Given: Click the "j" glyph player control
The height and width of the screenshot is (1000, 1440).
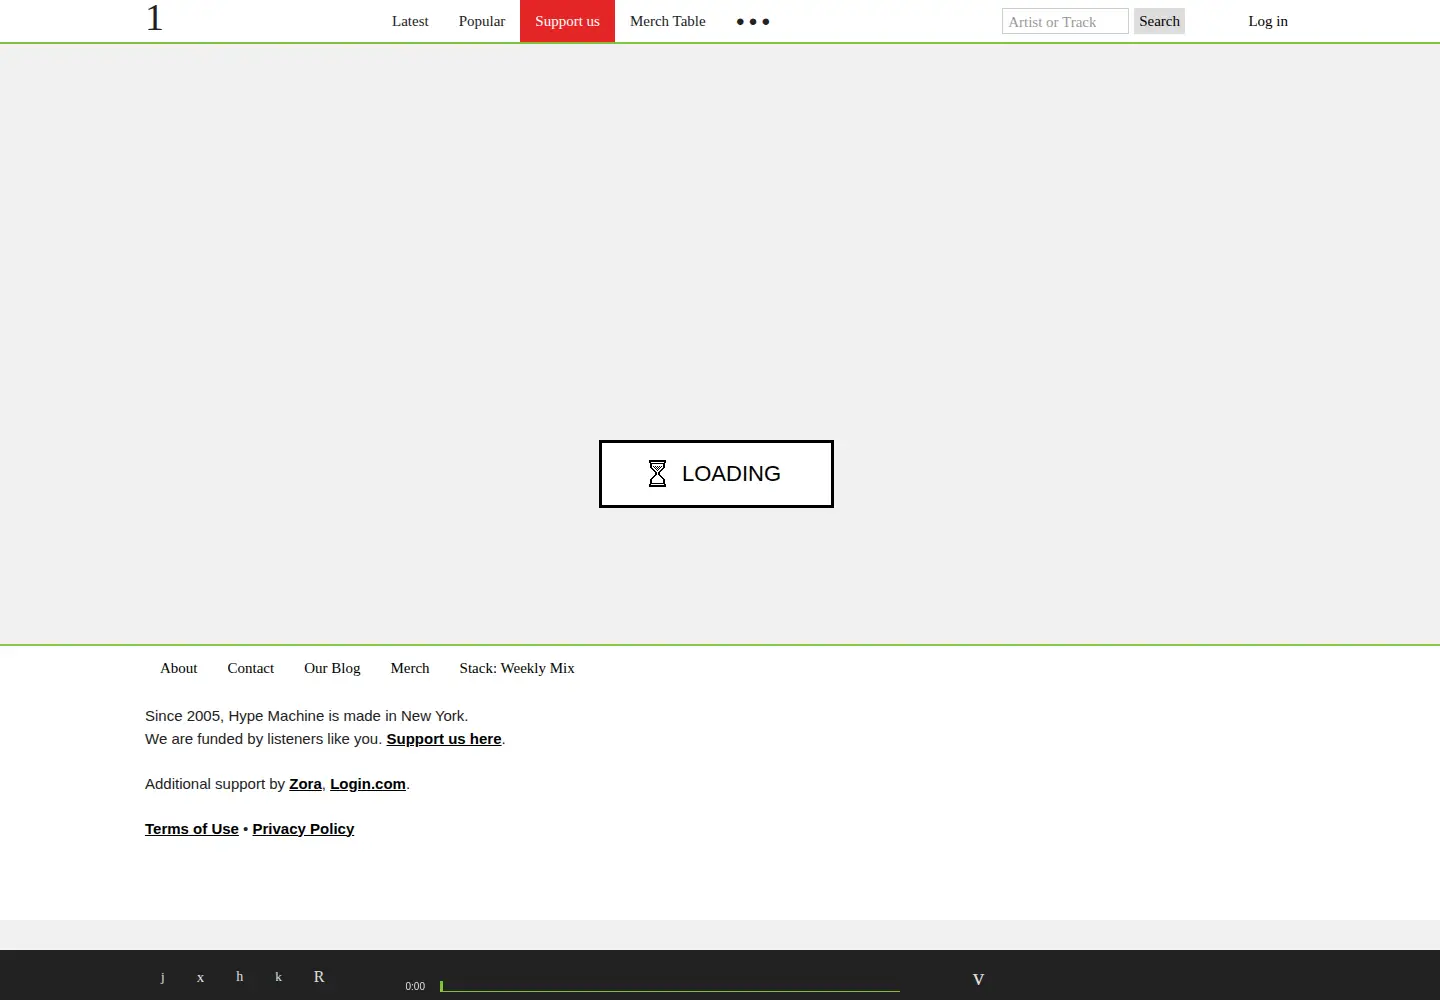Looking at the screenshot, I should tap(162, 977).
